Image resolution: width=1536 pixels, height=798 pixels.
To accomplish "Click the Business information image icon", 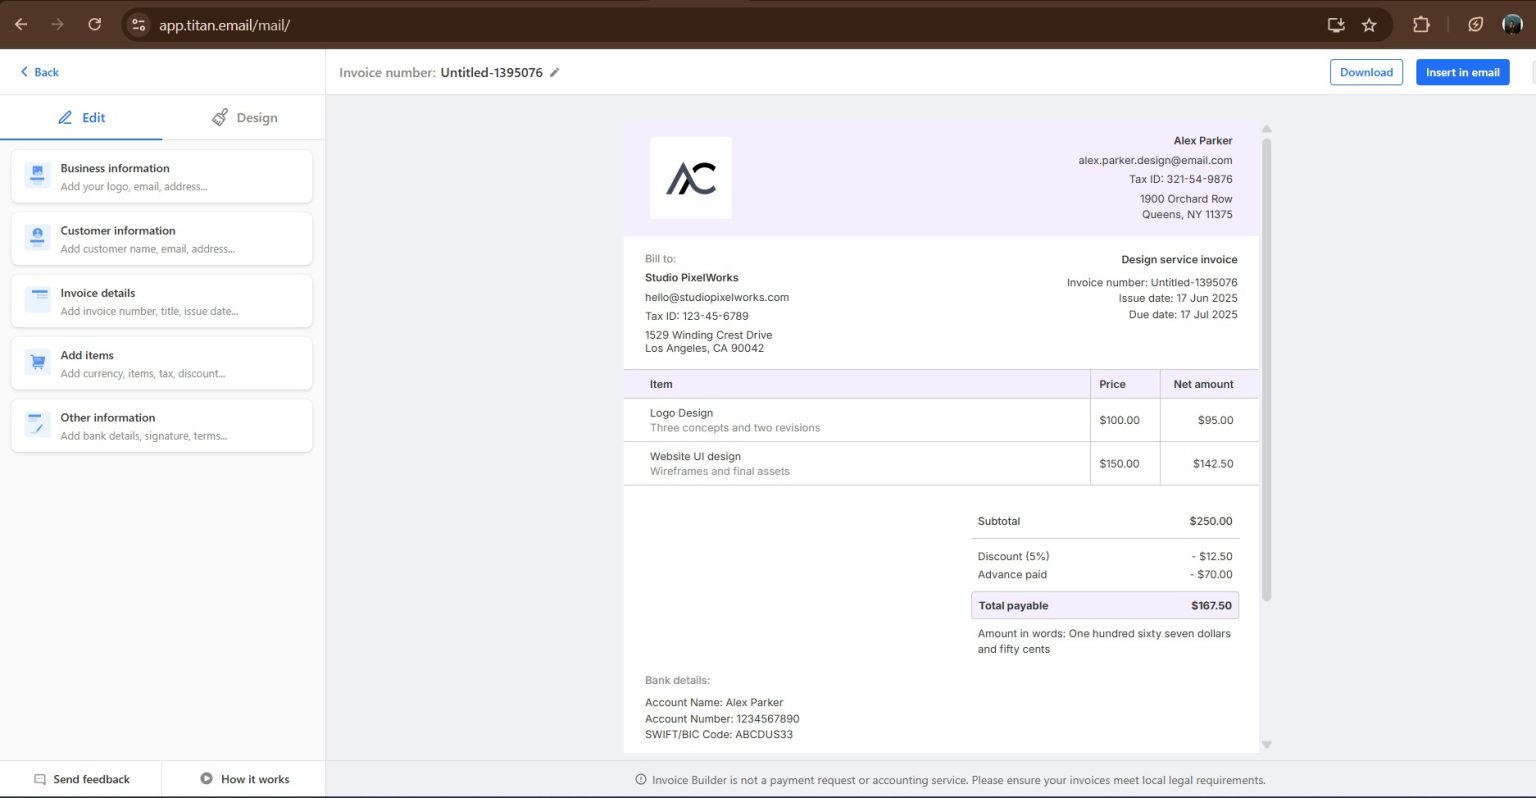I will 38,175.
